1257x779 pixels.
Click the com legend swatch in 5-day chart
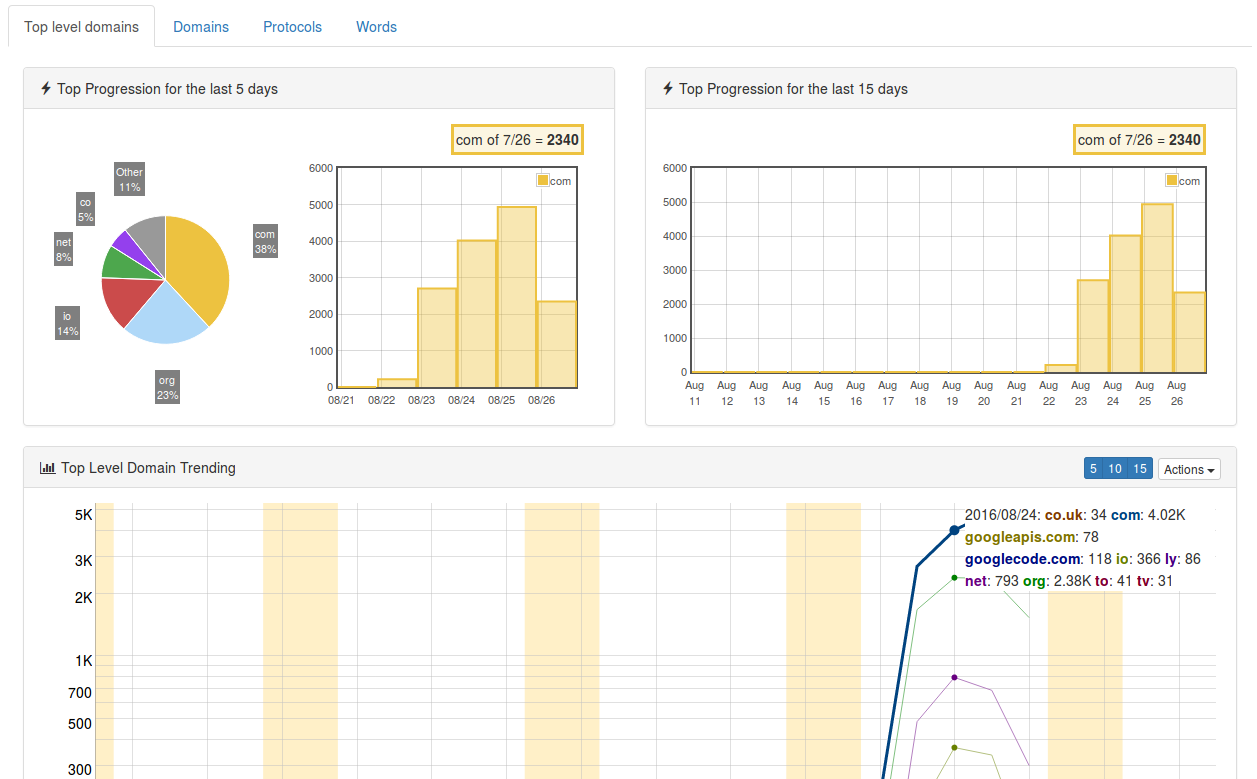click(543, 181)
